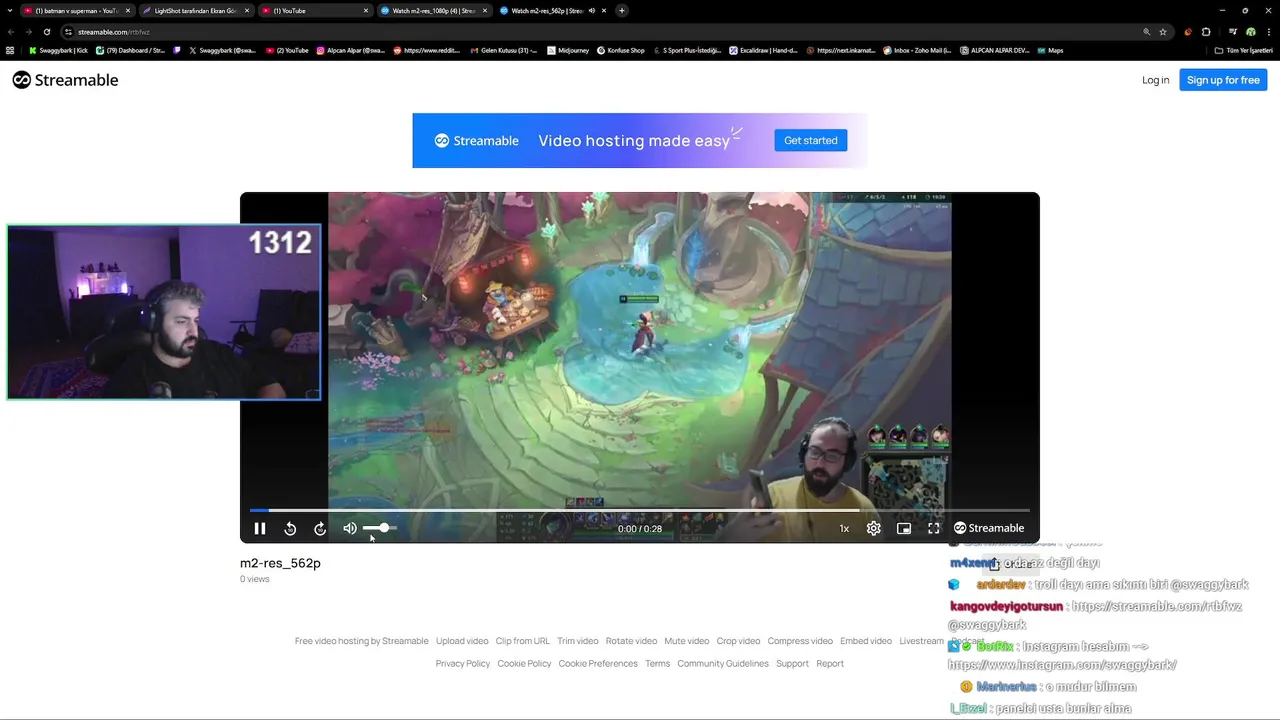View site information icon in address bar
Screen dimensions: 1280x720
[68, 32]
